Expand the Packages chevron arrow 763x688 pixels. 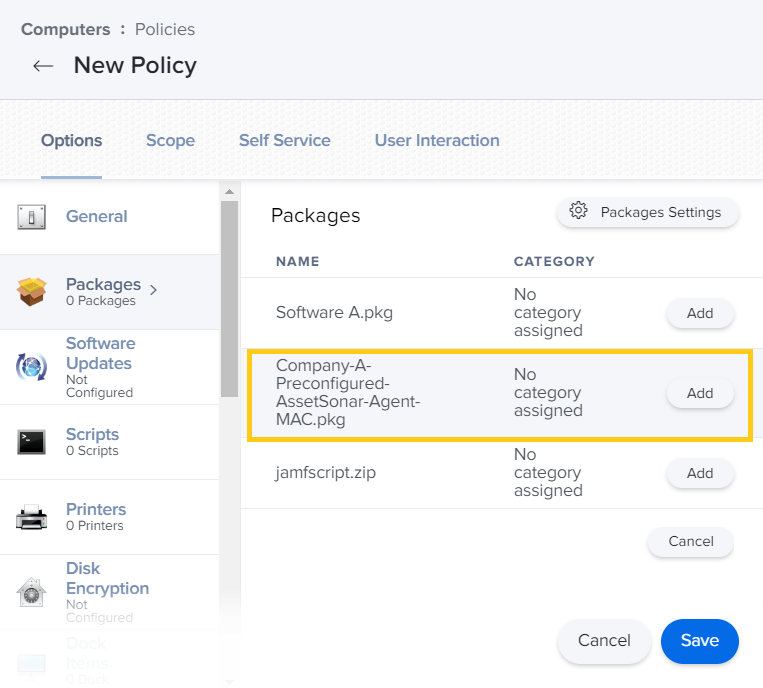point(153,290)
